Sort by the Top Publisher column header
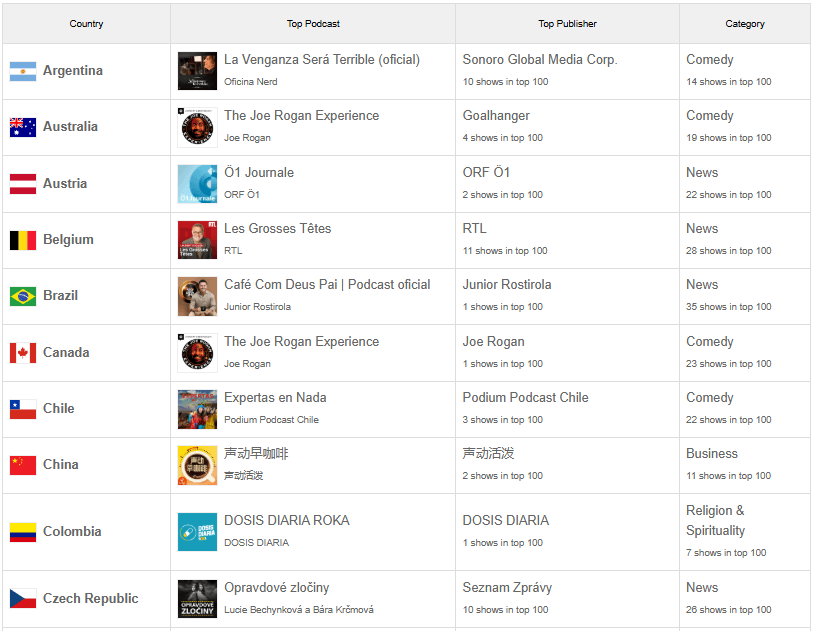Image resolution: width=814 pixels, height=631 pixels. coord(567,24)
